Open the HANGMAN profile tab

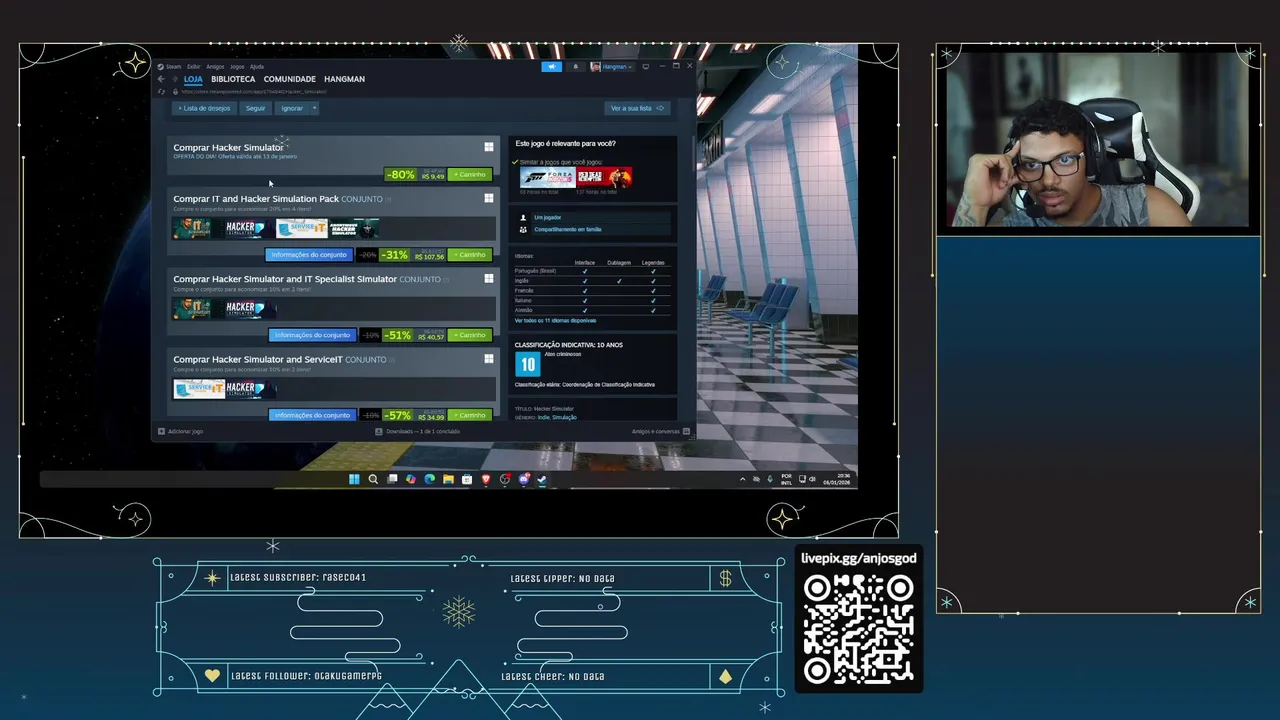(344, 79)
